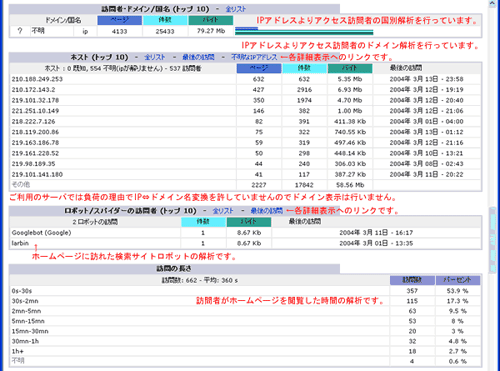
Task: Select host 210.188.249.253 row
Action: coord(246,79)
